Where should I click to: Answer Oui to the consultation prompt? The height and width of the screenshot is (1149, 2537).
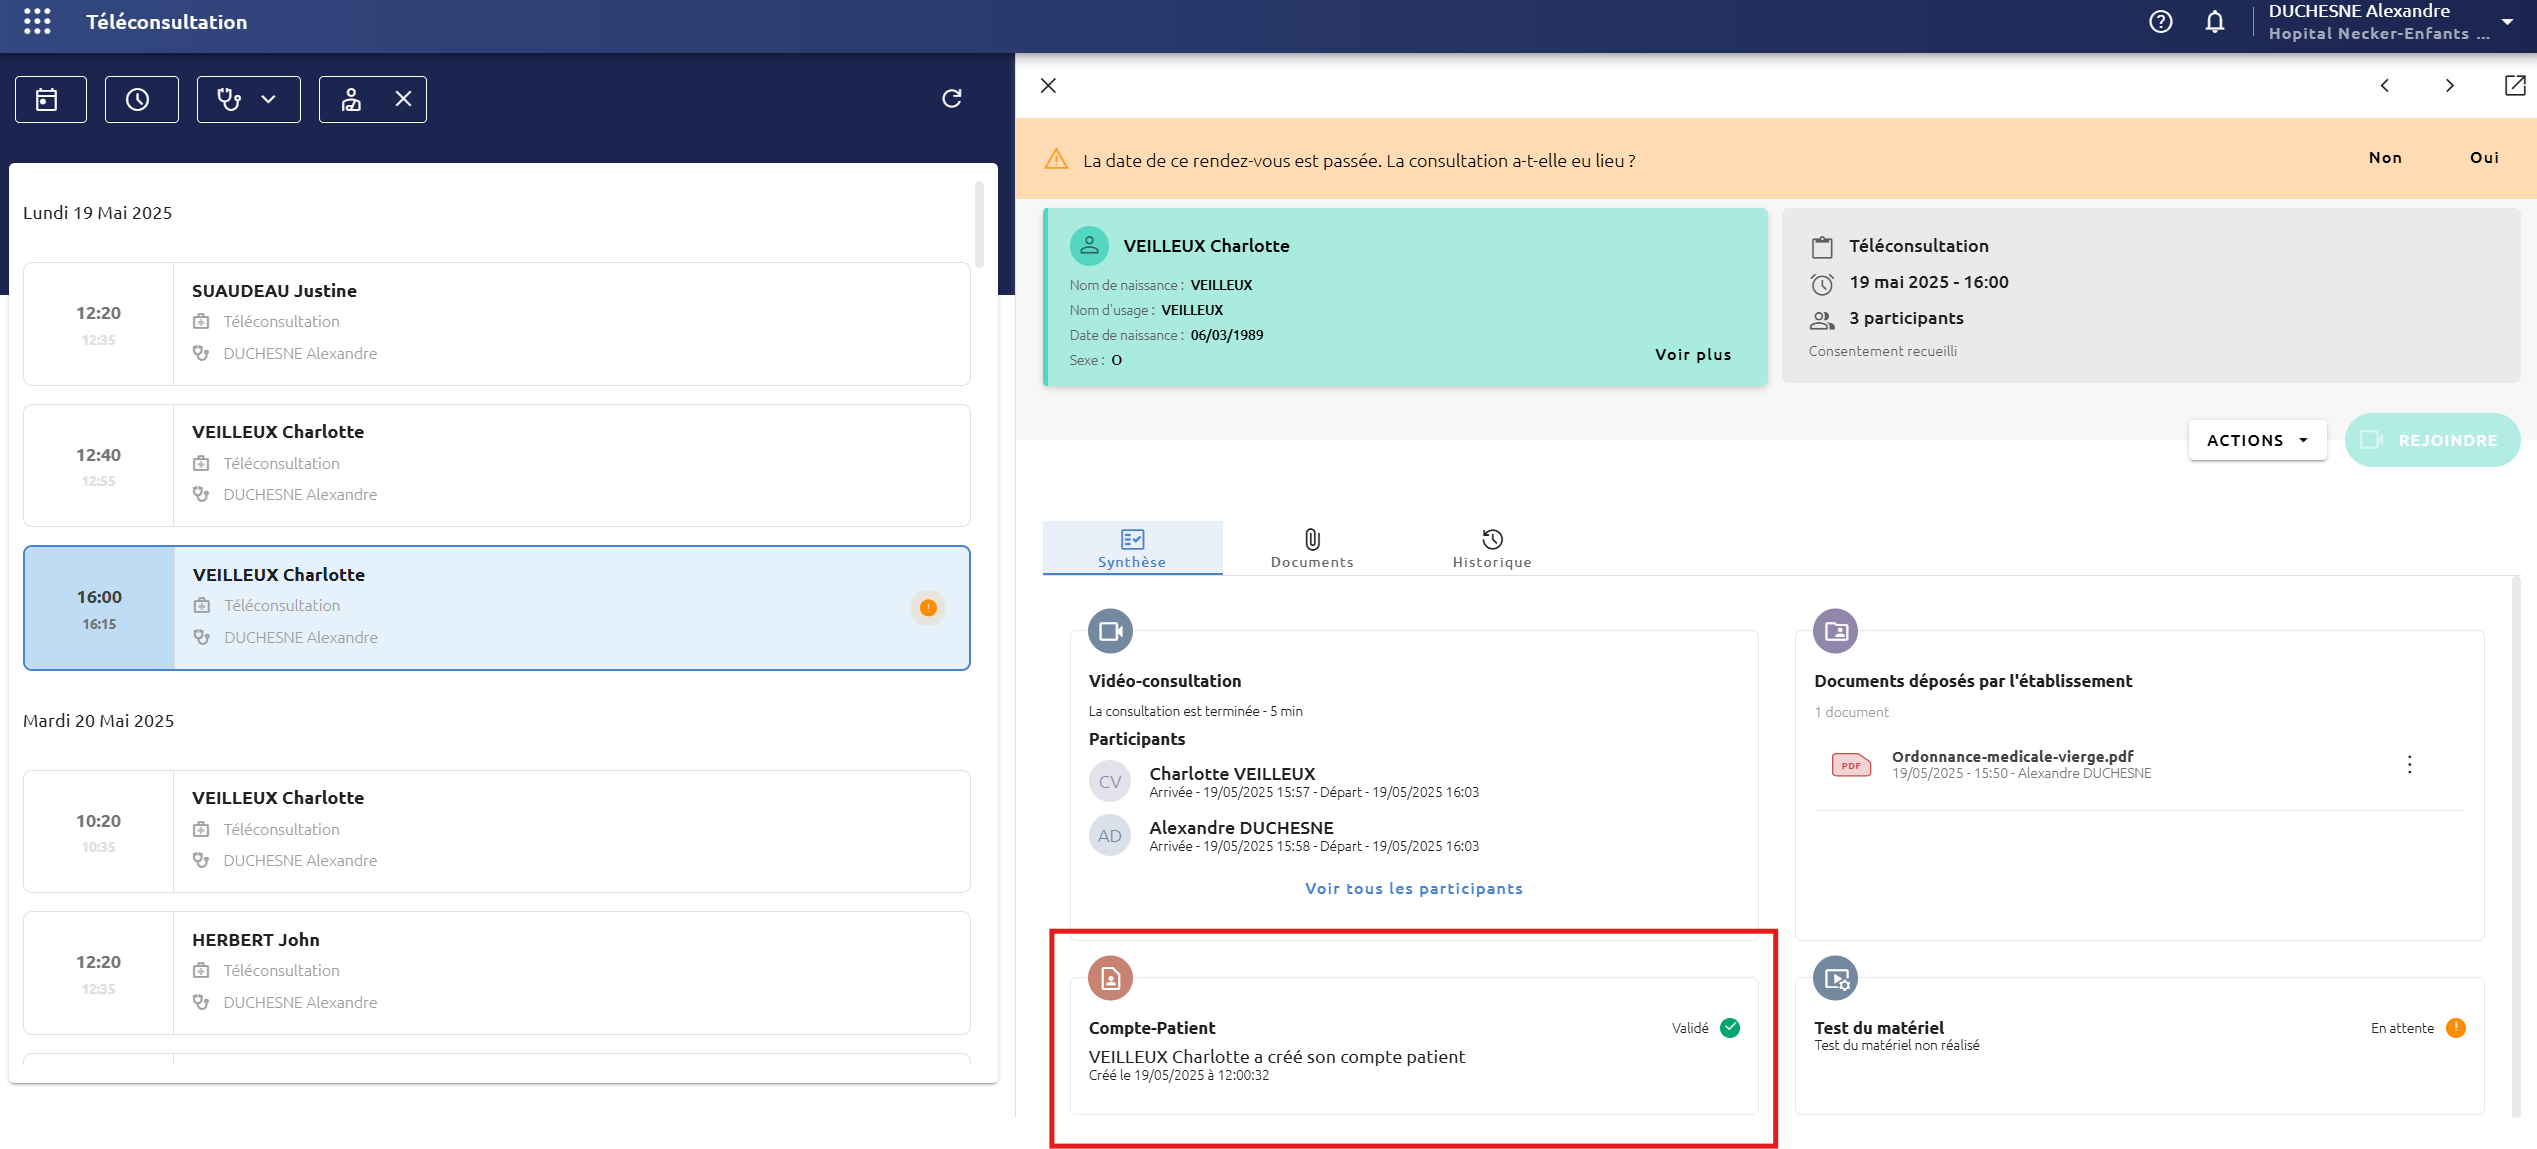pyautogui.click(x=2484, y=158)
